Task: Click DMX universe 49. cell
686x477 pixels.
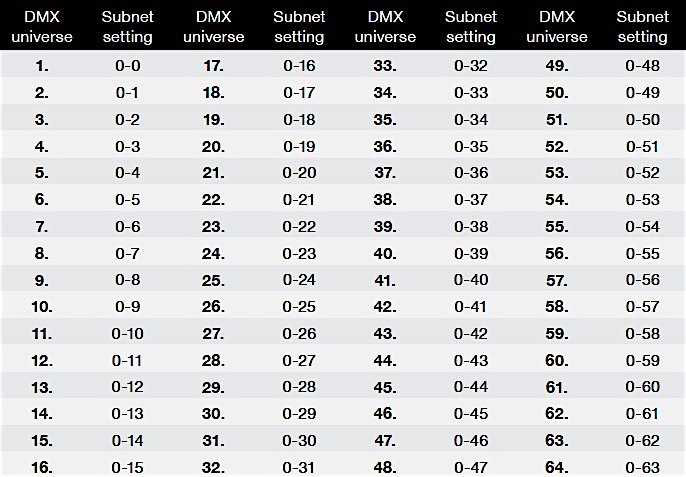Action: point(557,66)
